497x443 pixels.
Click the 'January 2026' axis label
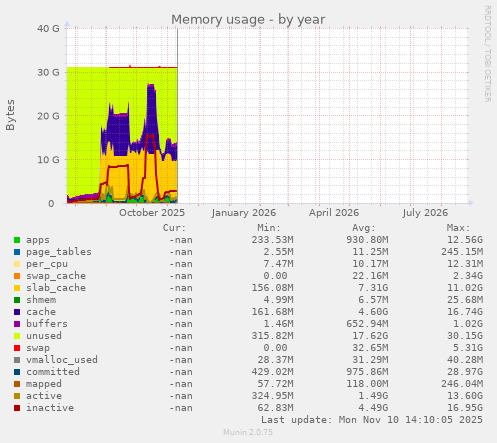tap(244, 213)
